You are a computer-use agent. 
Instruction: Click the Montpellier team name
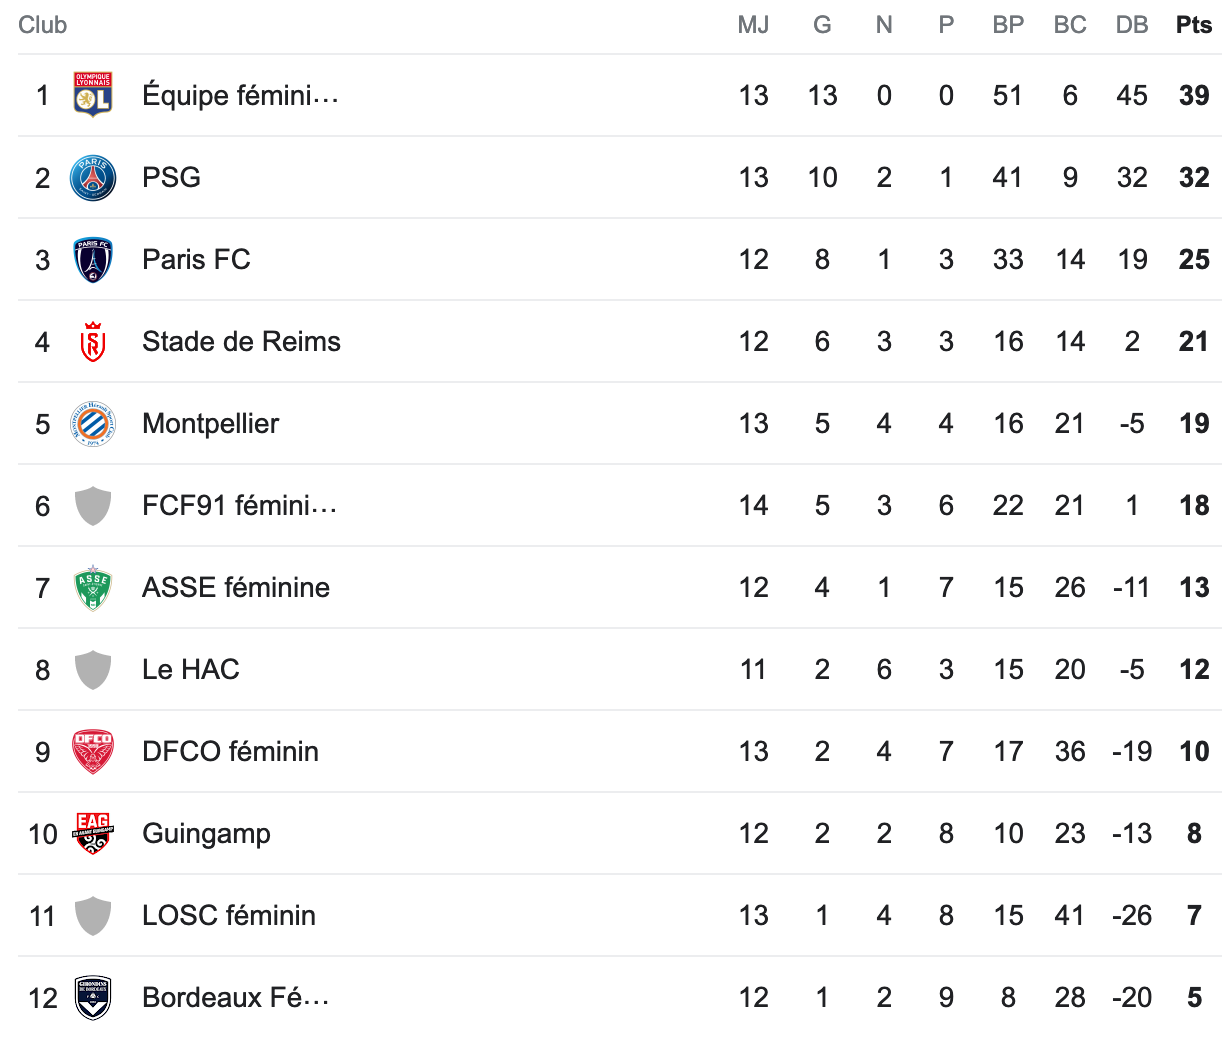[210, 424]
